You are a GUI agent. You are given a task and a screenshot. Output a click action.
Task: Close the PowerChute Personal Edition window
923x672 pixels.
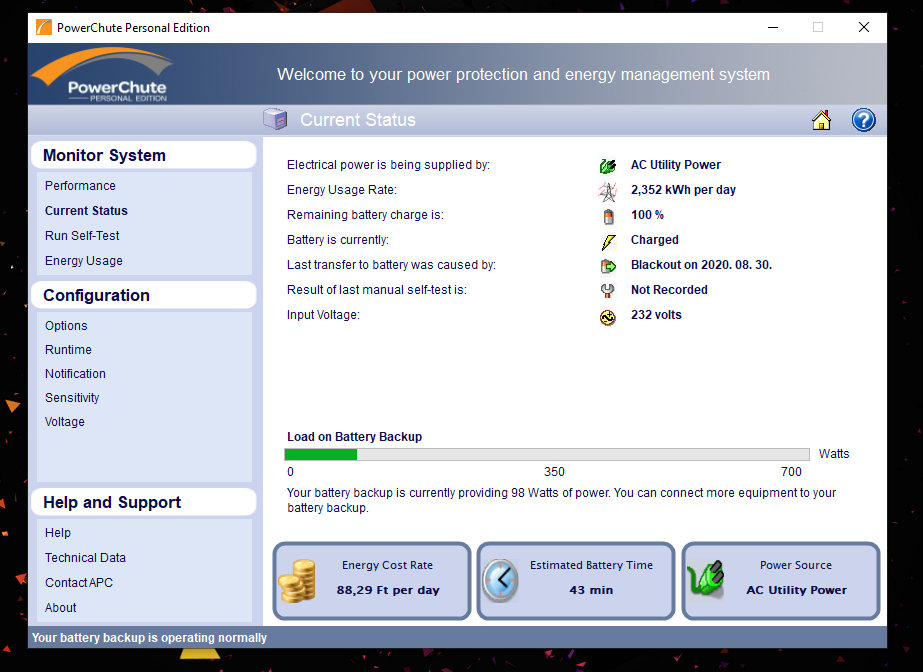864,27
